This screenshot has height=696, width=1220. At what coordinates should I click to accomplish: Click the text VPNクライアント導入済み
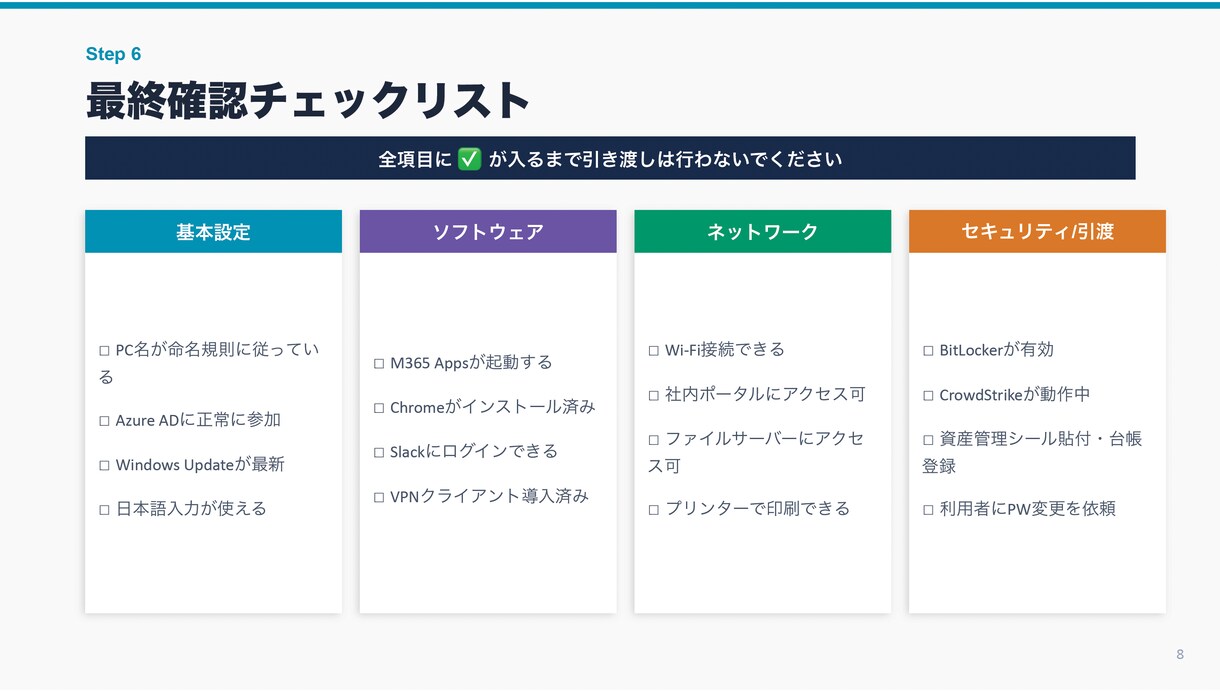pos(489,496)
